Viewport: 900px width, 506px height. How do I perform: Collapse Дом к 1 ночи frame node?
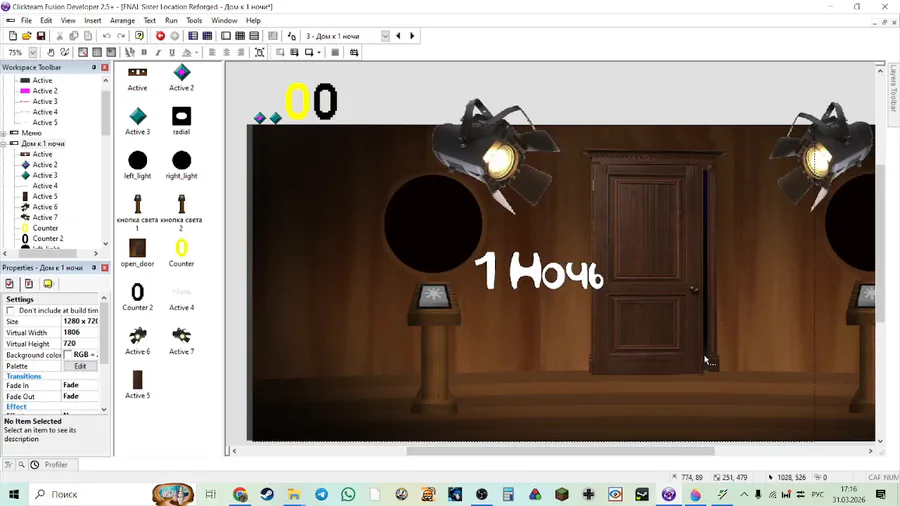(x=4, y=144)
